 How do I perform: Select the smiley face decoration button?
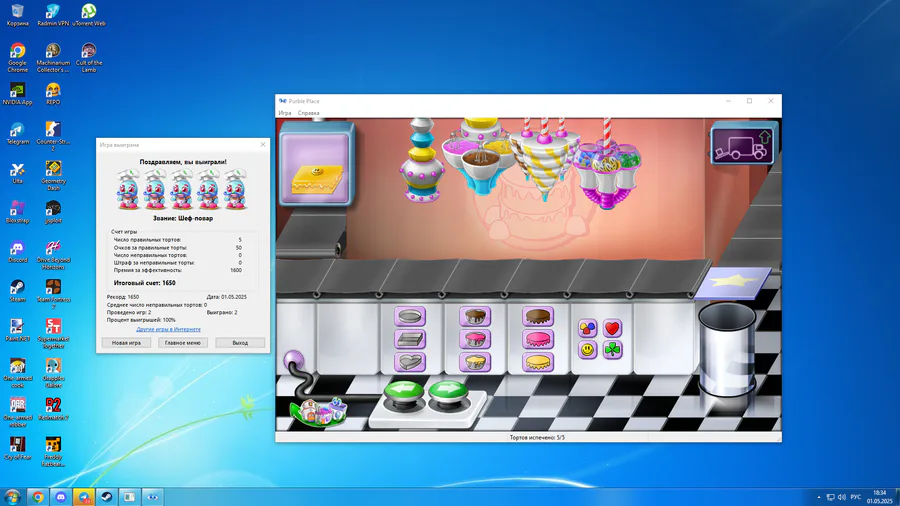(588, 349)
